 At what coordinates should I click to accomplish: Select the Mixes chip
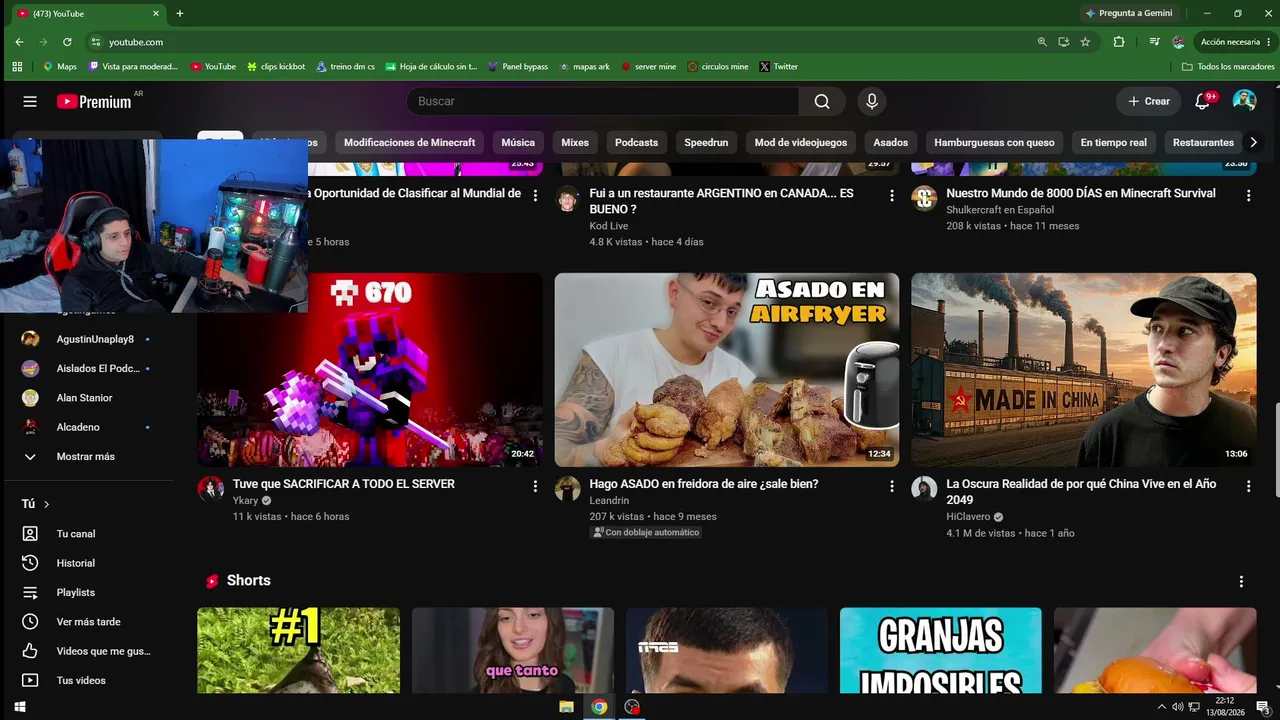(x=575, y=143)
